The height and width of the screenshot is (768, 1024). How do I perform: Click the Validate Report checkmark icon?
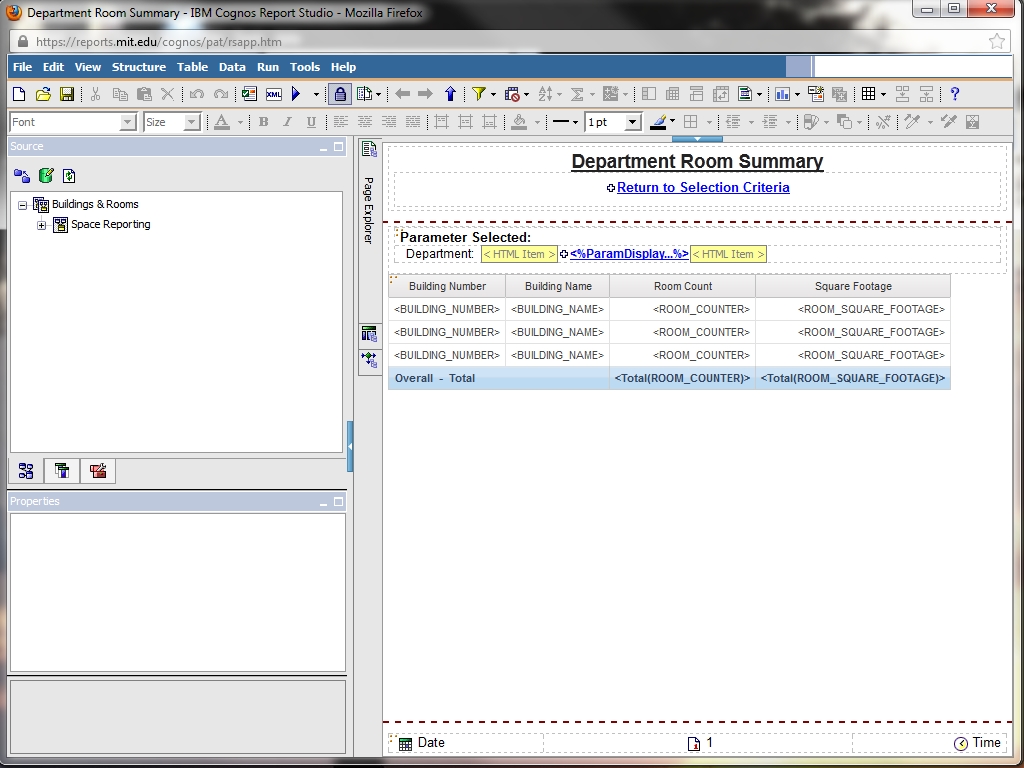click(248, 94)
